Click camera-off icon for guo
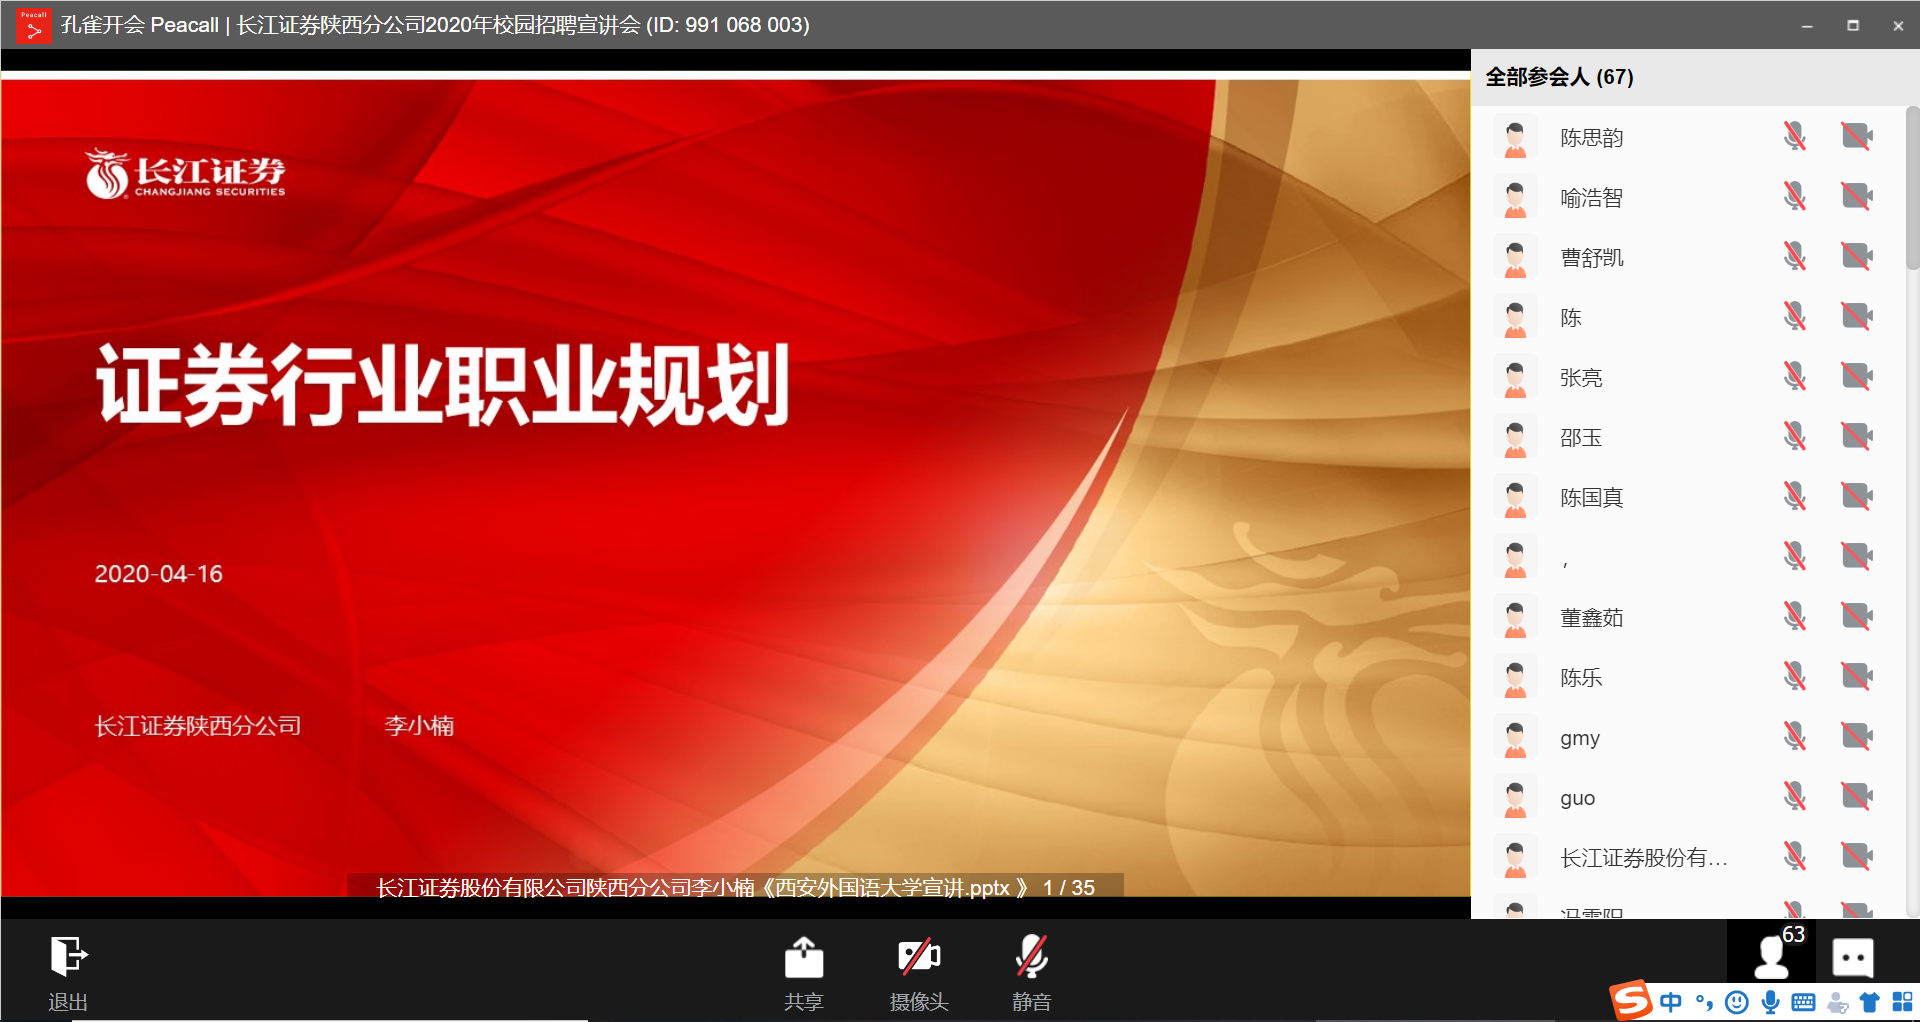 [1857, 796]
